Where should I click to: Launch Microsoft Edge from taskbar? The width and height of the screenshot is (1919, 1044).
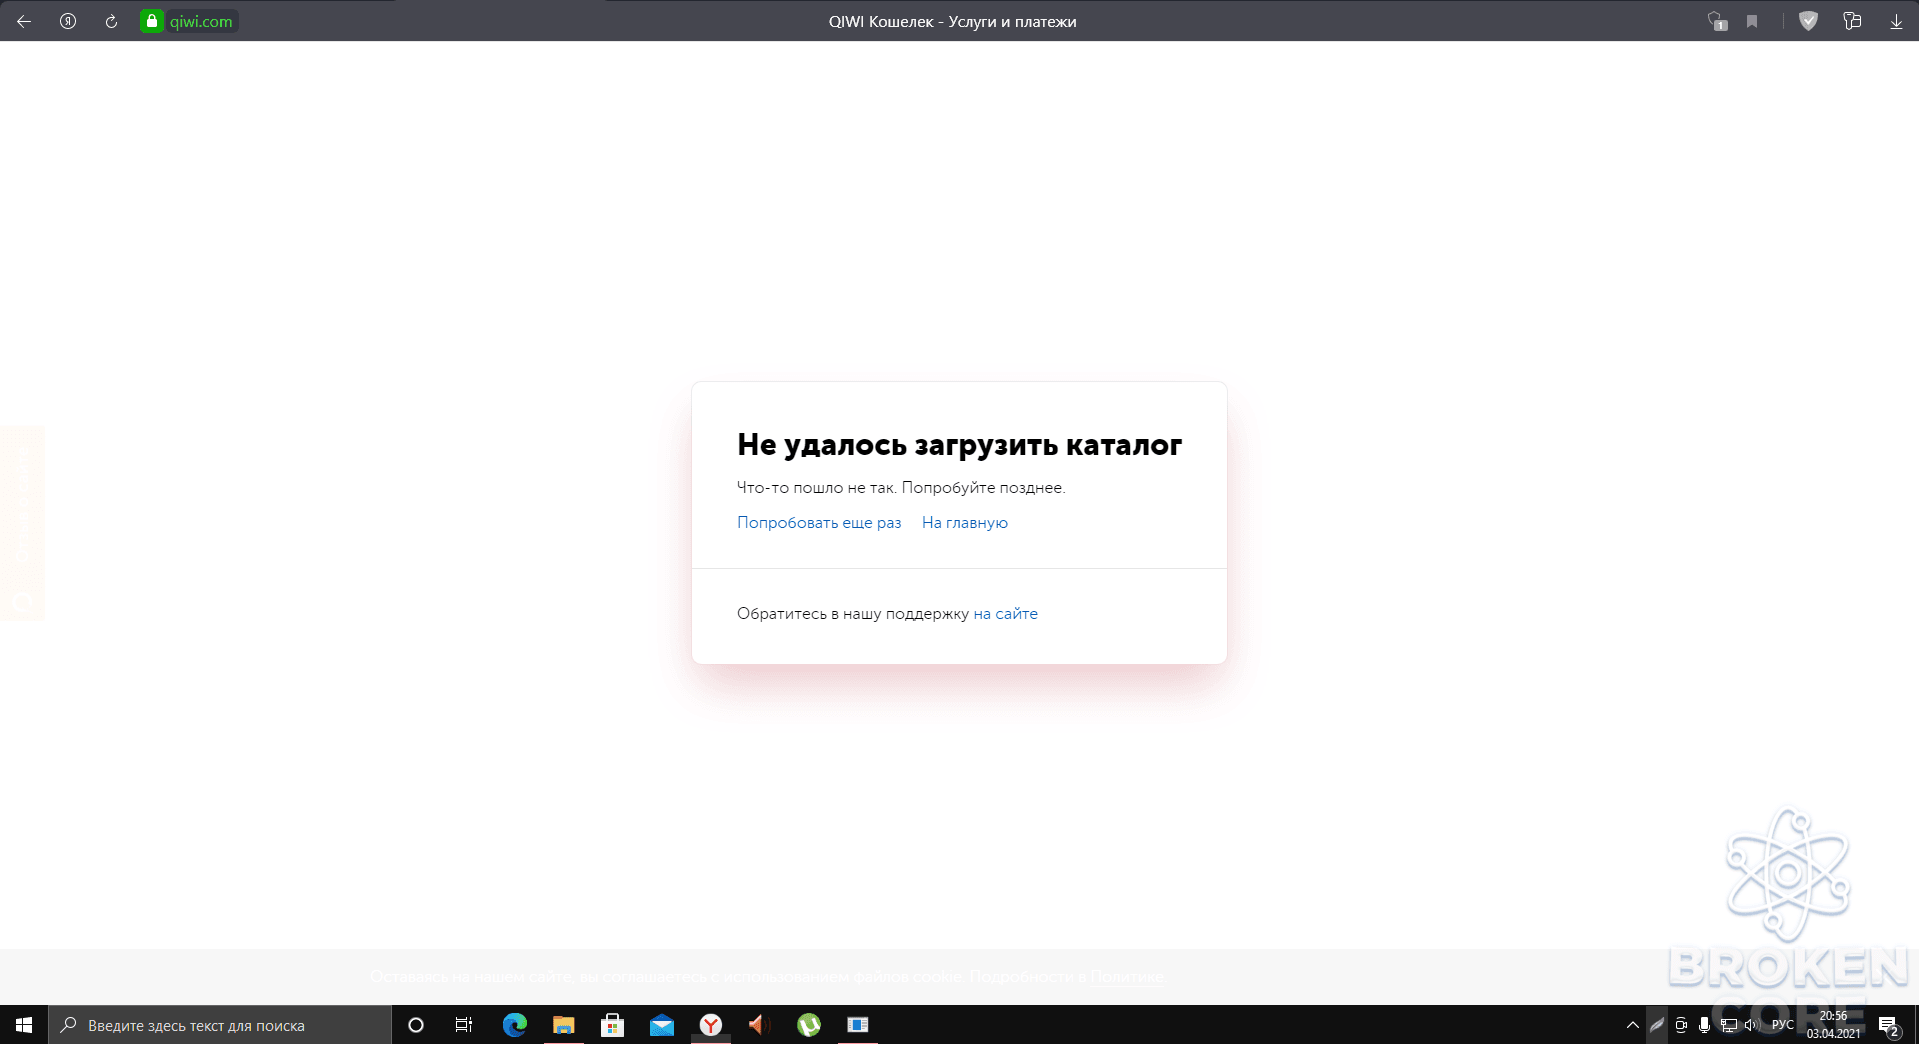[x=514, y=1025]
